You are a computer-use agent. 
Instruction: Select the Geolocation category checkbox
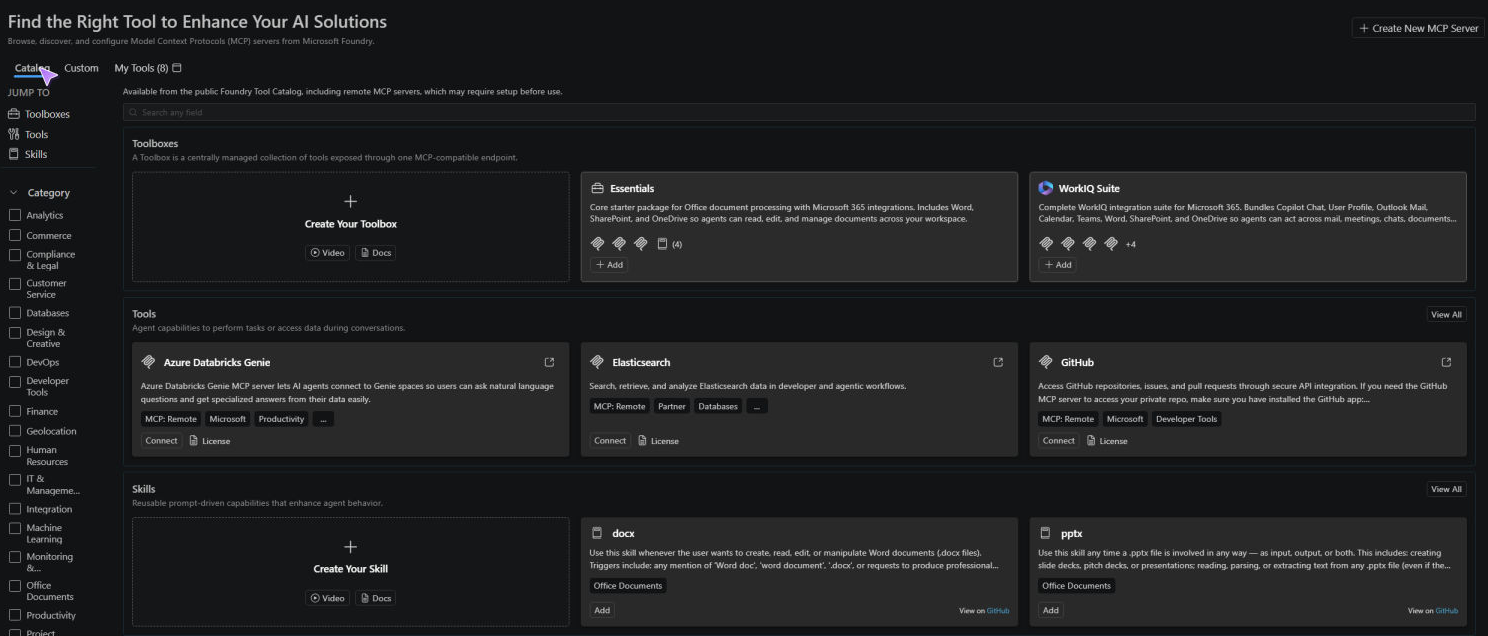15,431
